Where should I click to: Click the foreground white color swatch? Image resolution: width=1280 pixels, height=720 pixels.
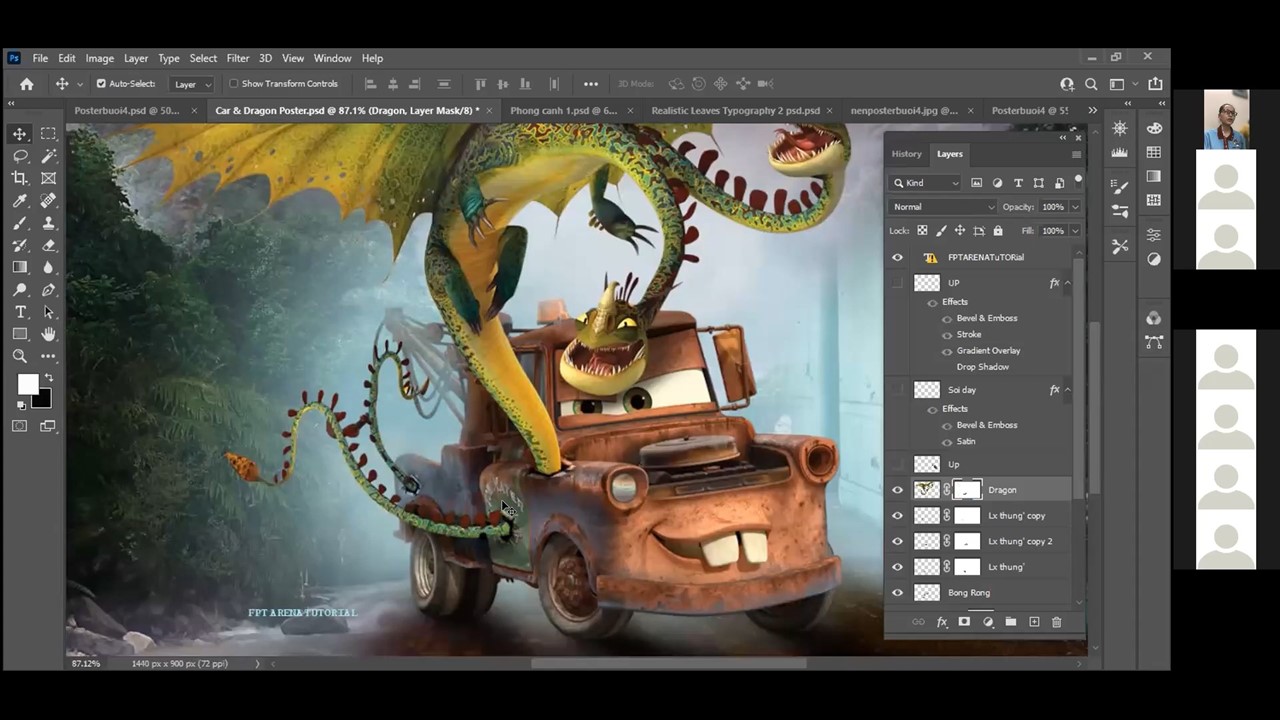(x=27, y=385)
